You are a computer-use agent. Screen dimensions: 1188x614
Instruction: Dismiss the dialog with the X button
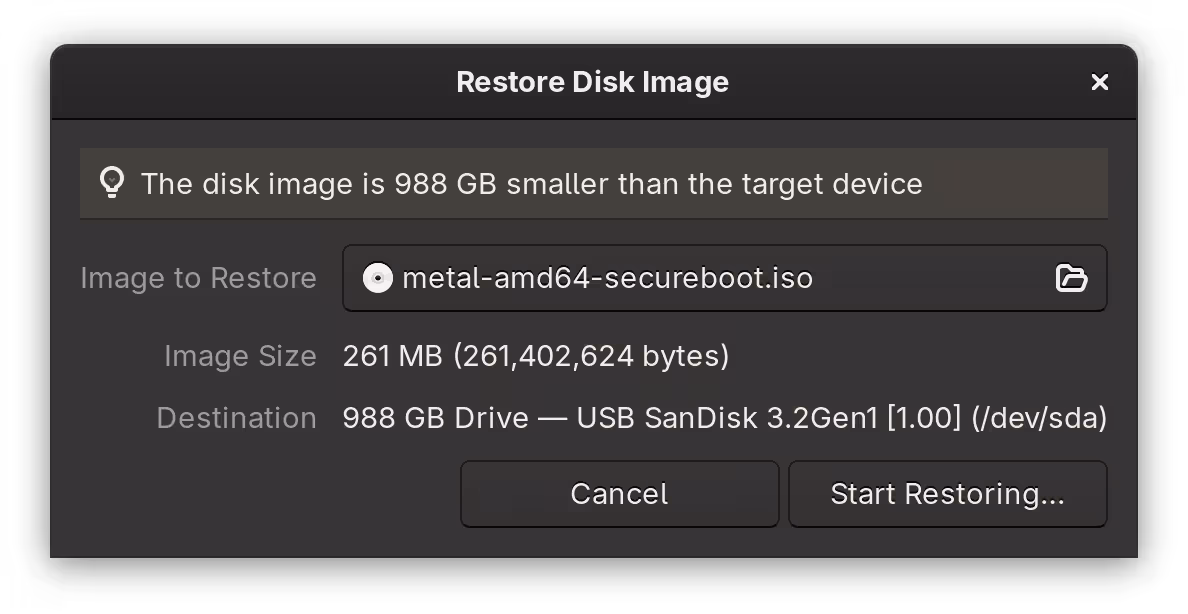[x=1100, y=82]
